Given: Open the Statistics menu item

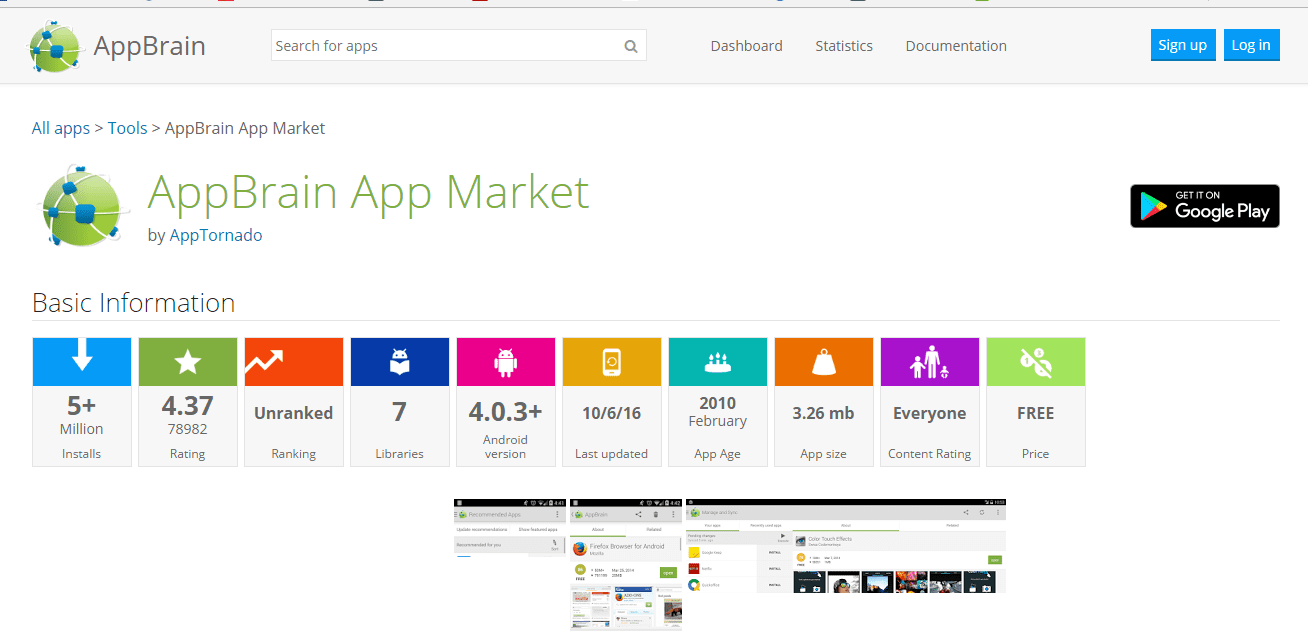Looking at the screenshot, I should pos(844,46).
